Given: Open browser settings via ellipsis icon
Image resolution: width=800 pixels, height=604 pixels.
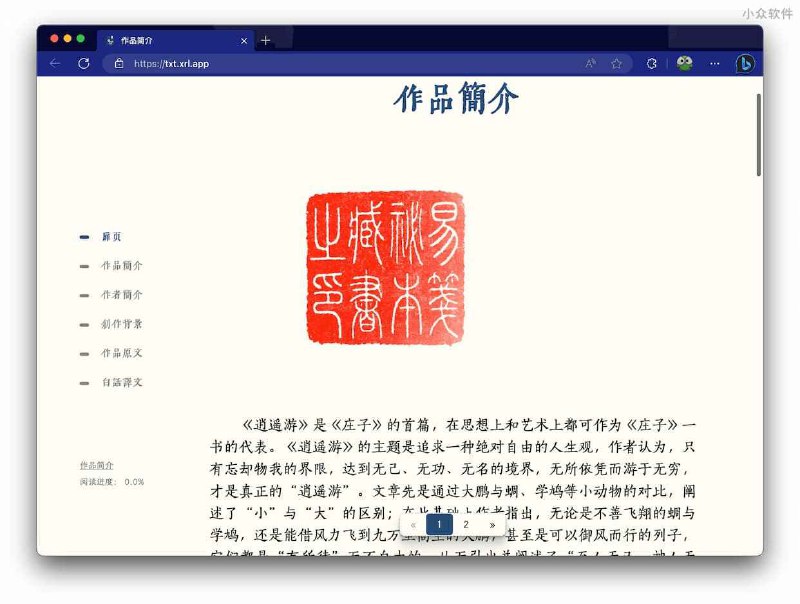Looking at the screenshot, I should click(714, 62).
